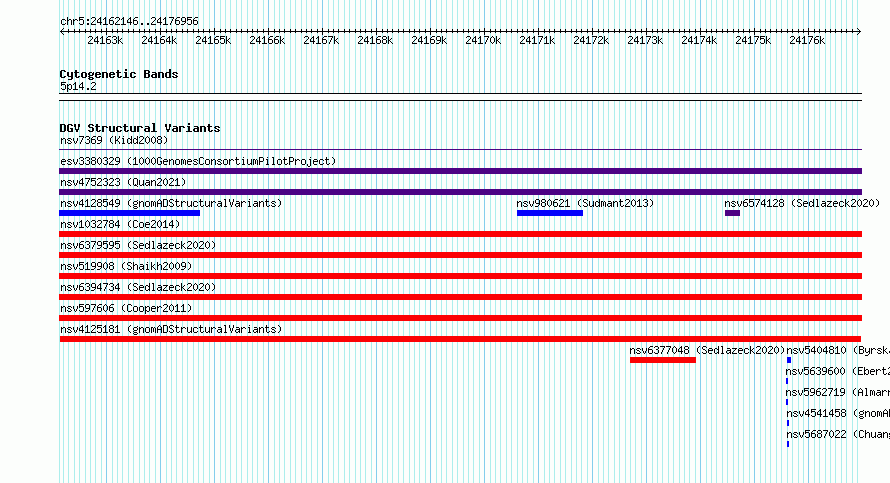Open the nsv5404810 variant label
The height and width of the screenshot is (483, 890).
(838, 350)
